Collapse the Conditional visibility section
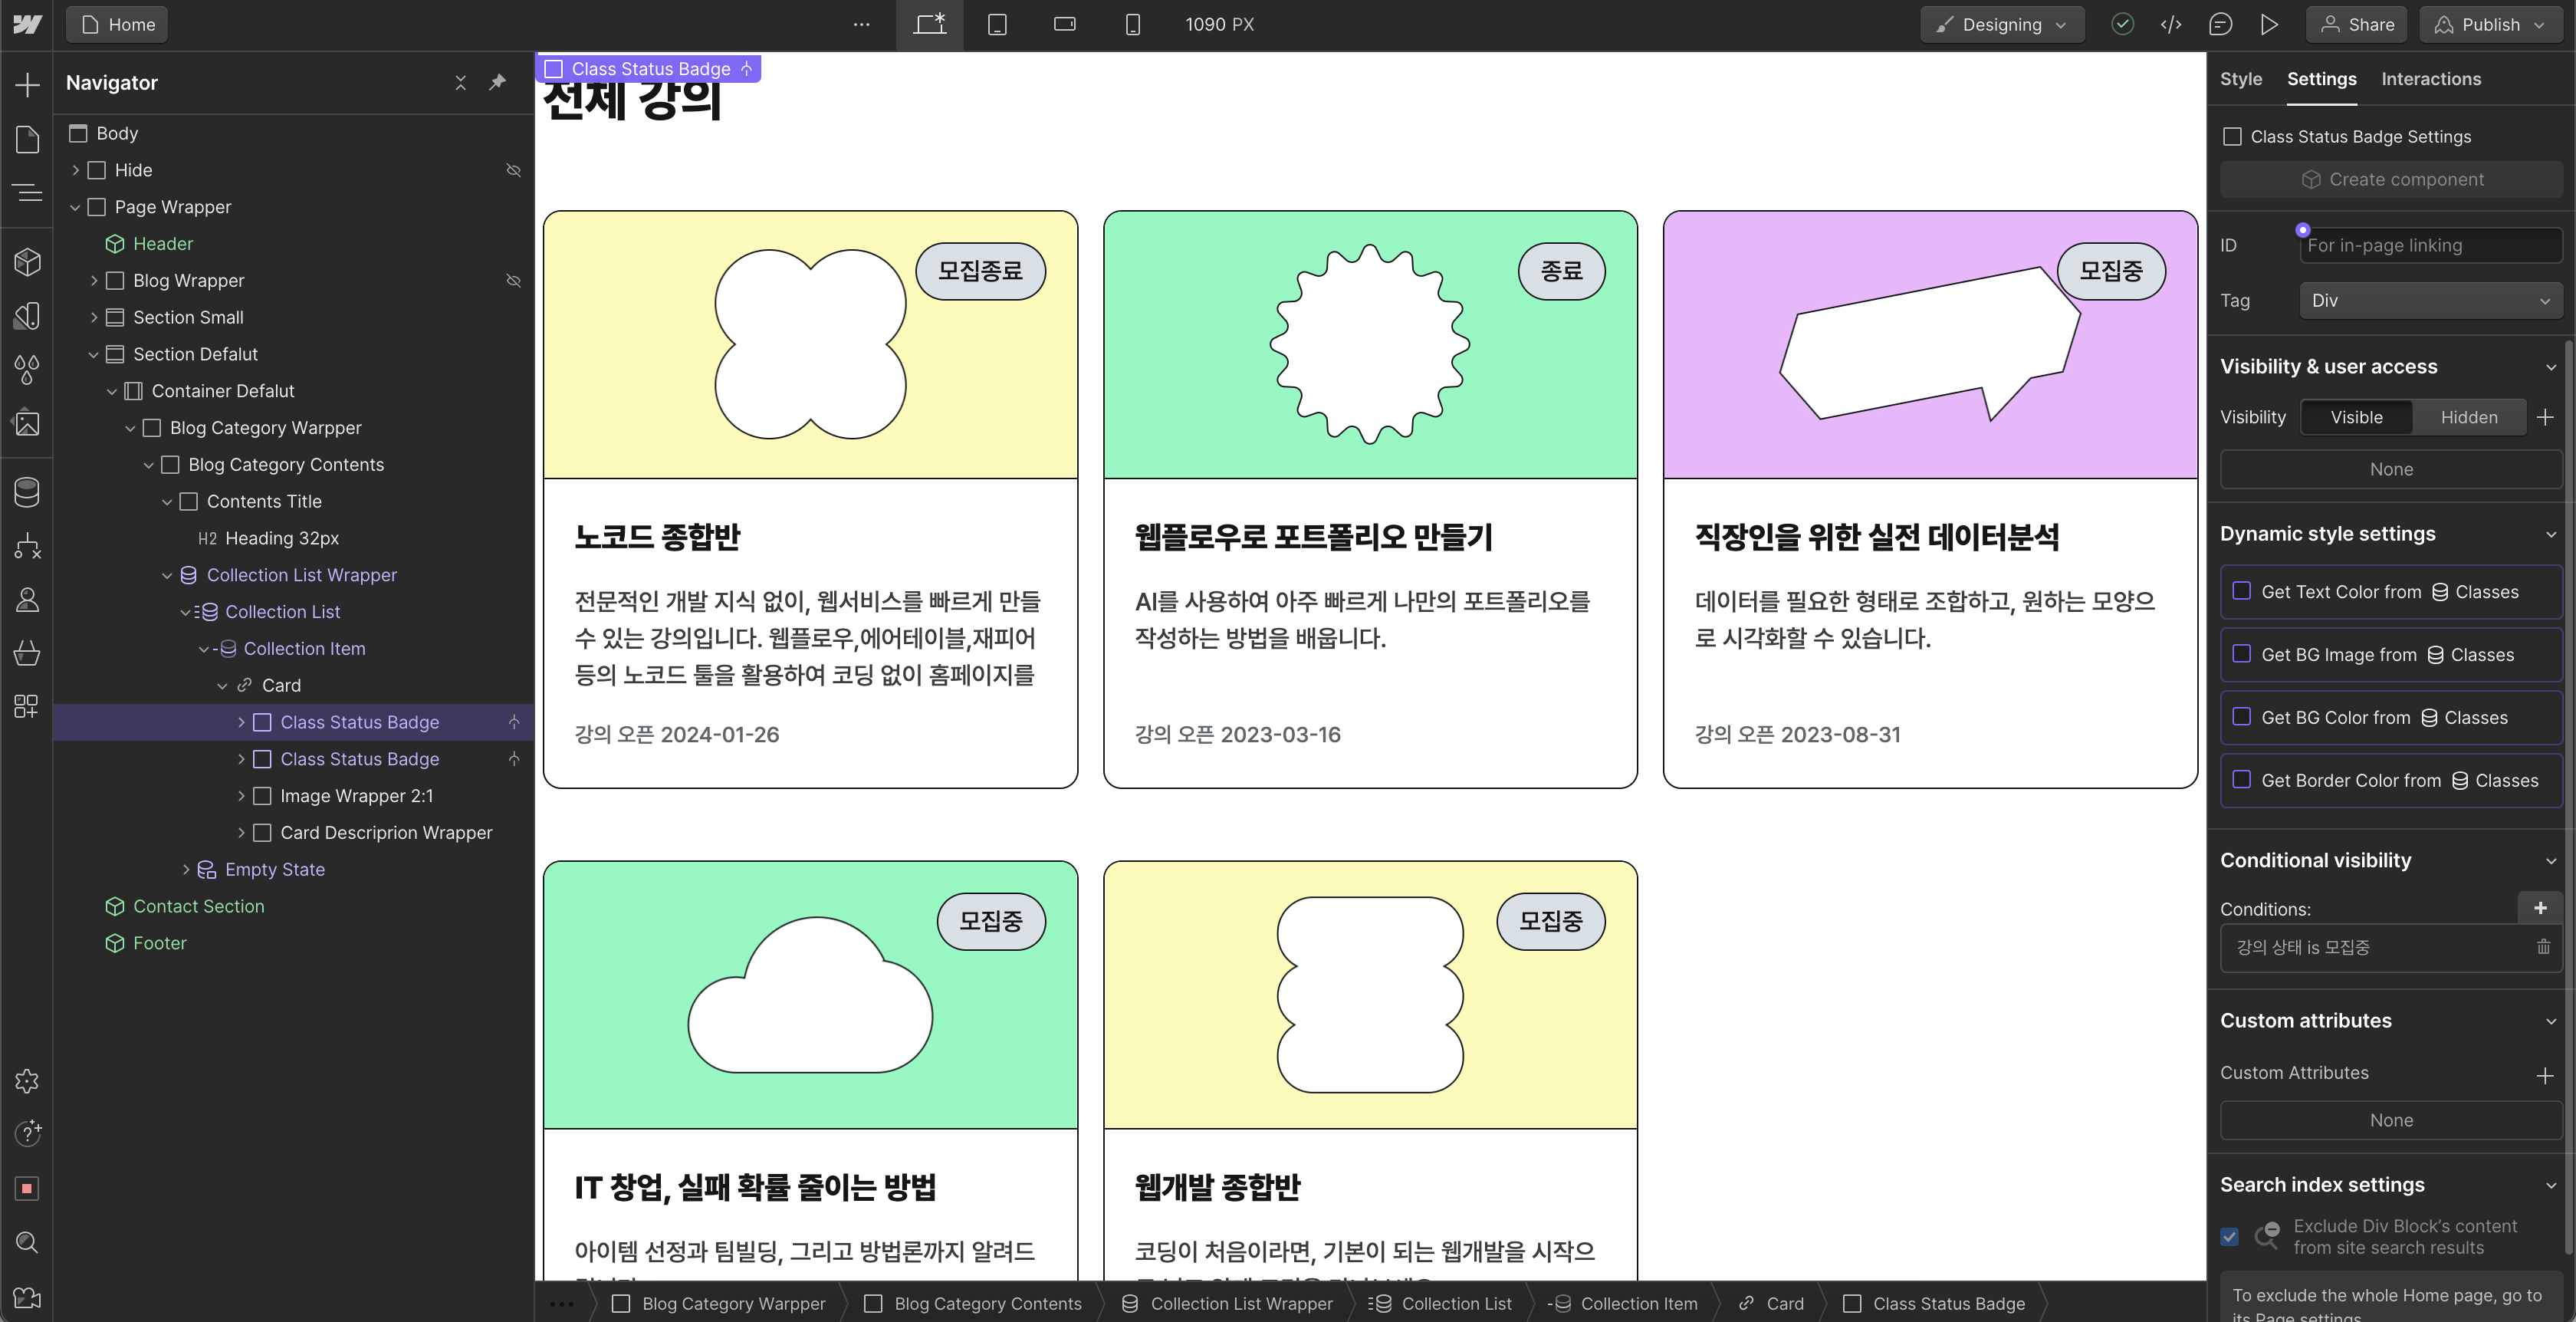2576x1322 pixels. pyautogui.click(x=2551, y=861)
